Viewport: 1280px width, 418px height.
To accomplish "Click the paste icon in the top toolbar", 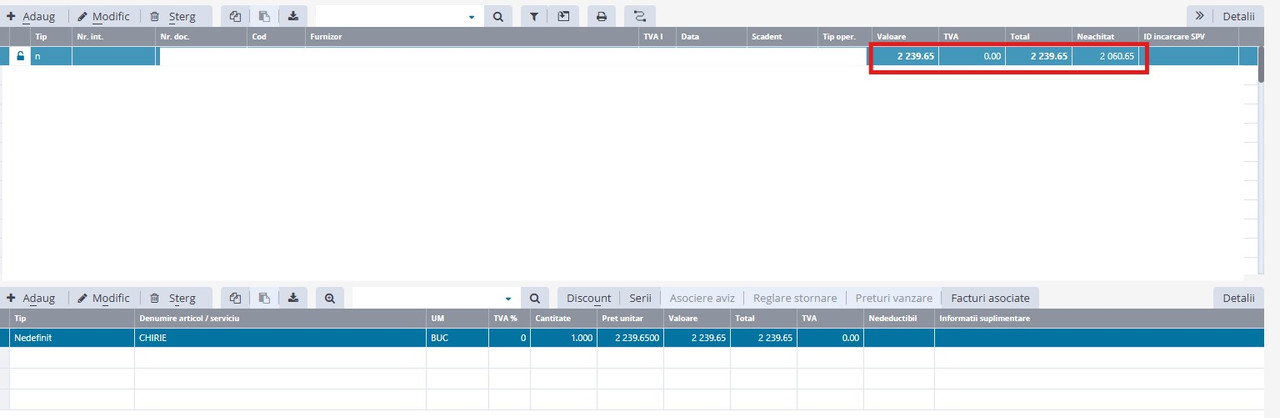I will pos(264,16).
